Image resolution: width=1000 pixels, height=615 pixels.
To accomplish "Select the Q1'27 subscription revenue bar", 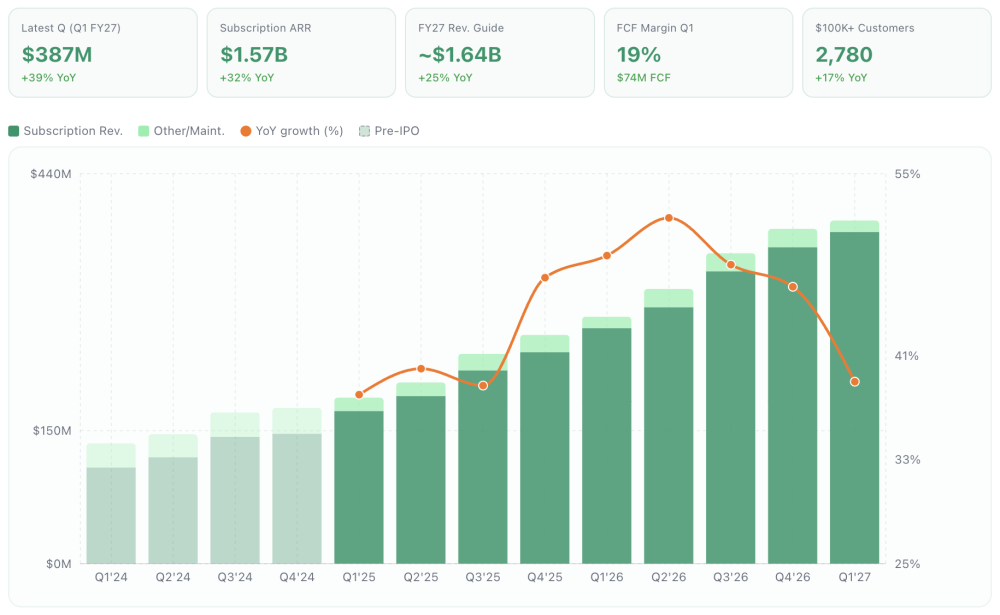I will [x=855, y=397].
